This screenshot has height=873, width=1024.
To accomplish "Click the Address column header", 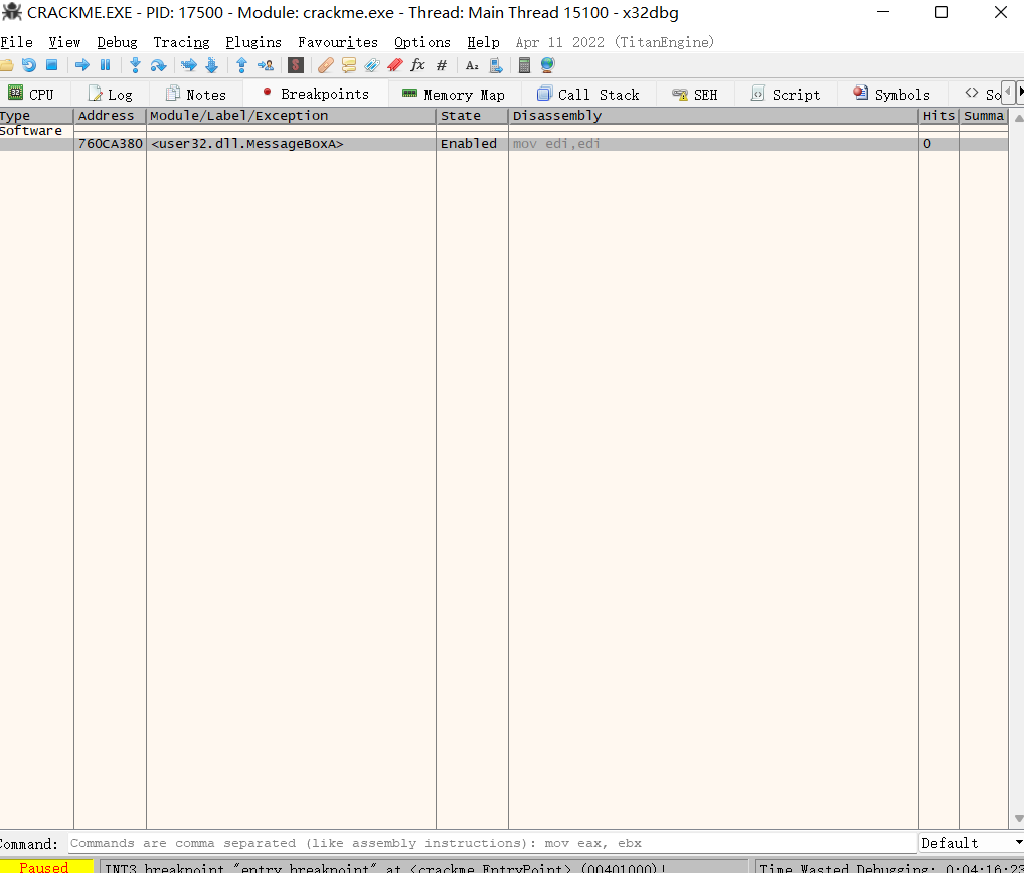I will click(x=106, y=116).
